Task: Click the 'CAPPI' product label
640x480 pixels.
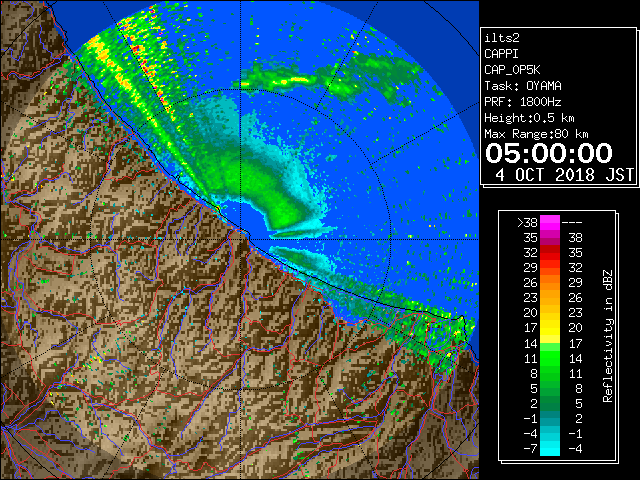Action: tap(501, 54)
